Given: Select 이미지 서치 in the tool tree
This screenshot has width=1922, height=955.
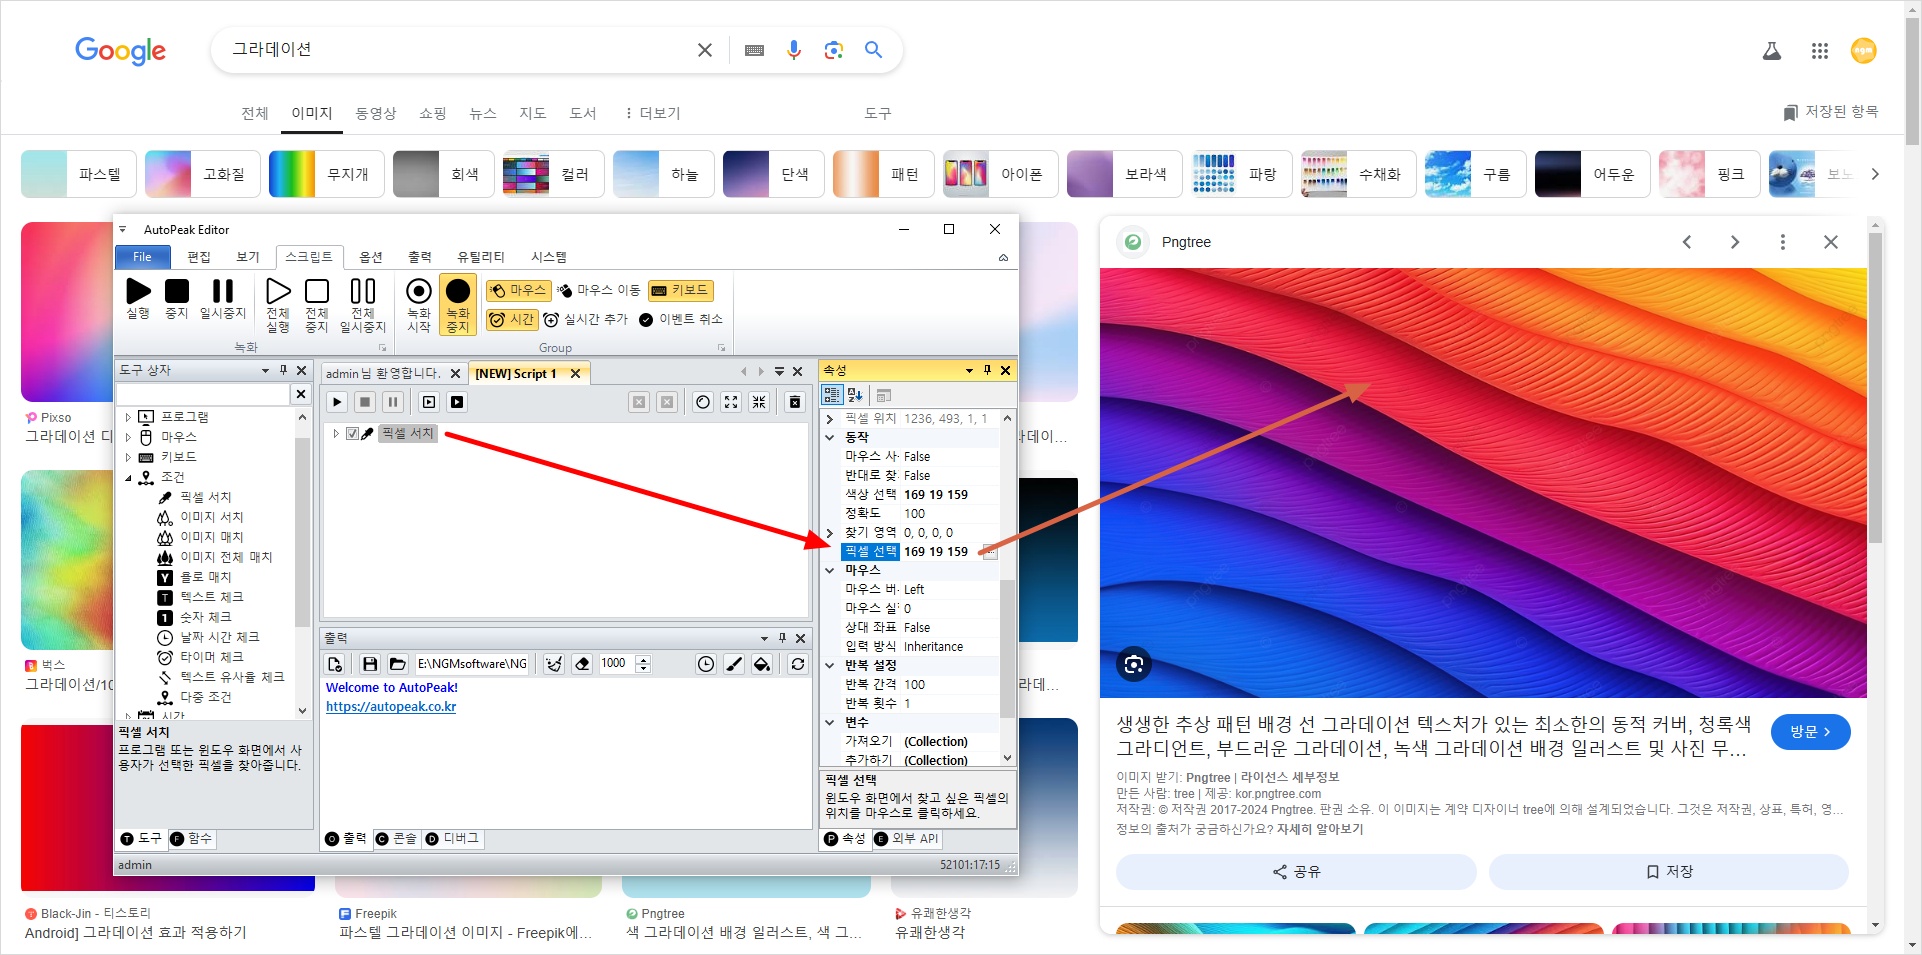Looking at the screenshot, I should pyautogui.click(x=212, y=517).
